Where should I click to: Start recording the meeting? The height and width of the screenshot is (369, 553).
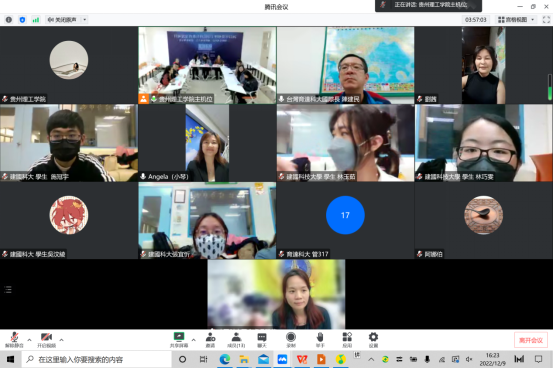click(291, 340)
